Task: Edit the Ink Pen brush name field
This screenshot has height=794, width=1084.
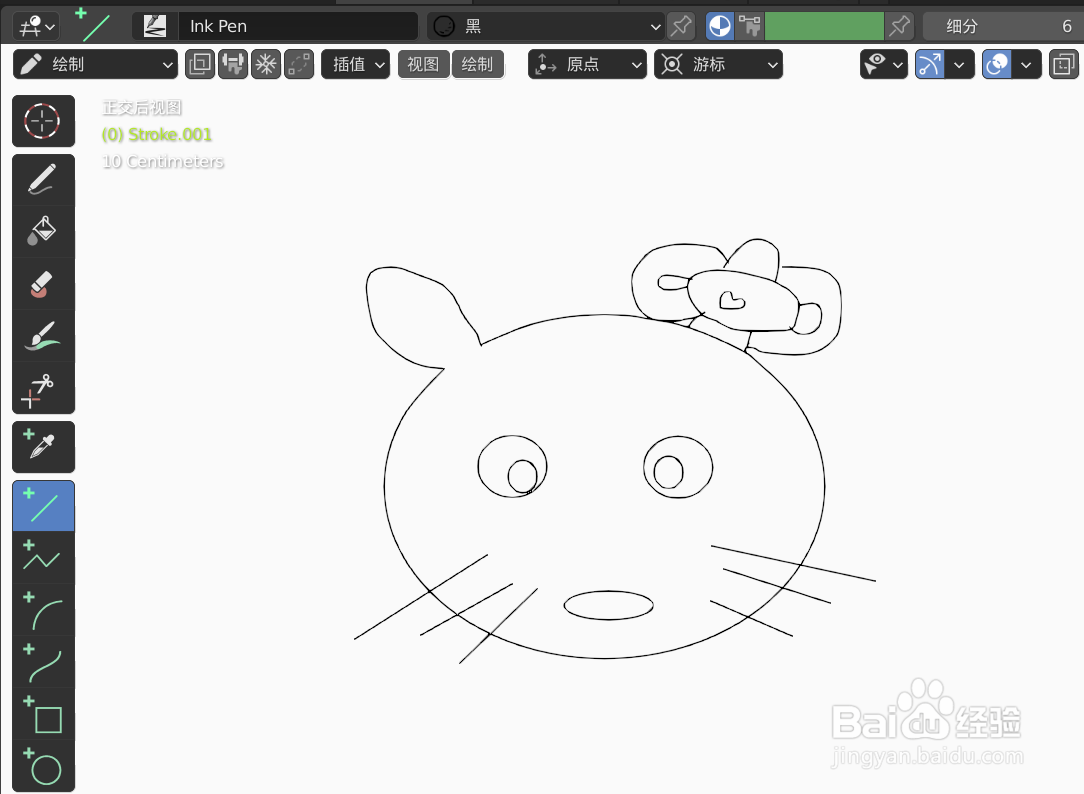Action: click(298, 26)
